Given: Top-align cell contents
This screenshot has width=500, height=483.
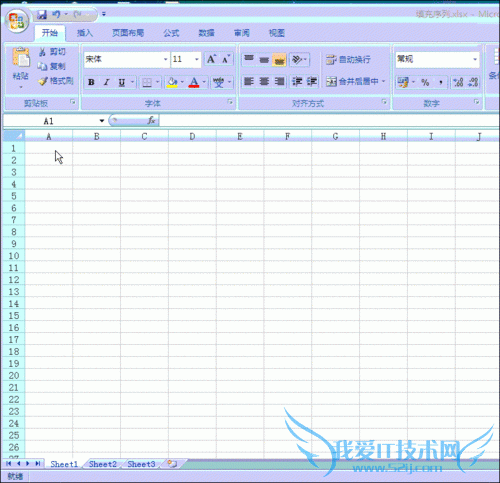Looking at the screenshot, I should pos(249,59).
